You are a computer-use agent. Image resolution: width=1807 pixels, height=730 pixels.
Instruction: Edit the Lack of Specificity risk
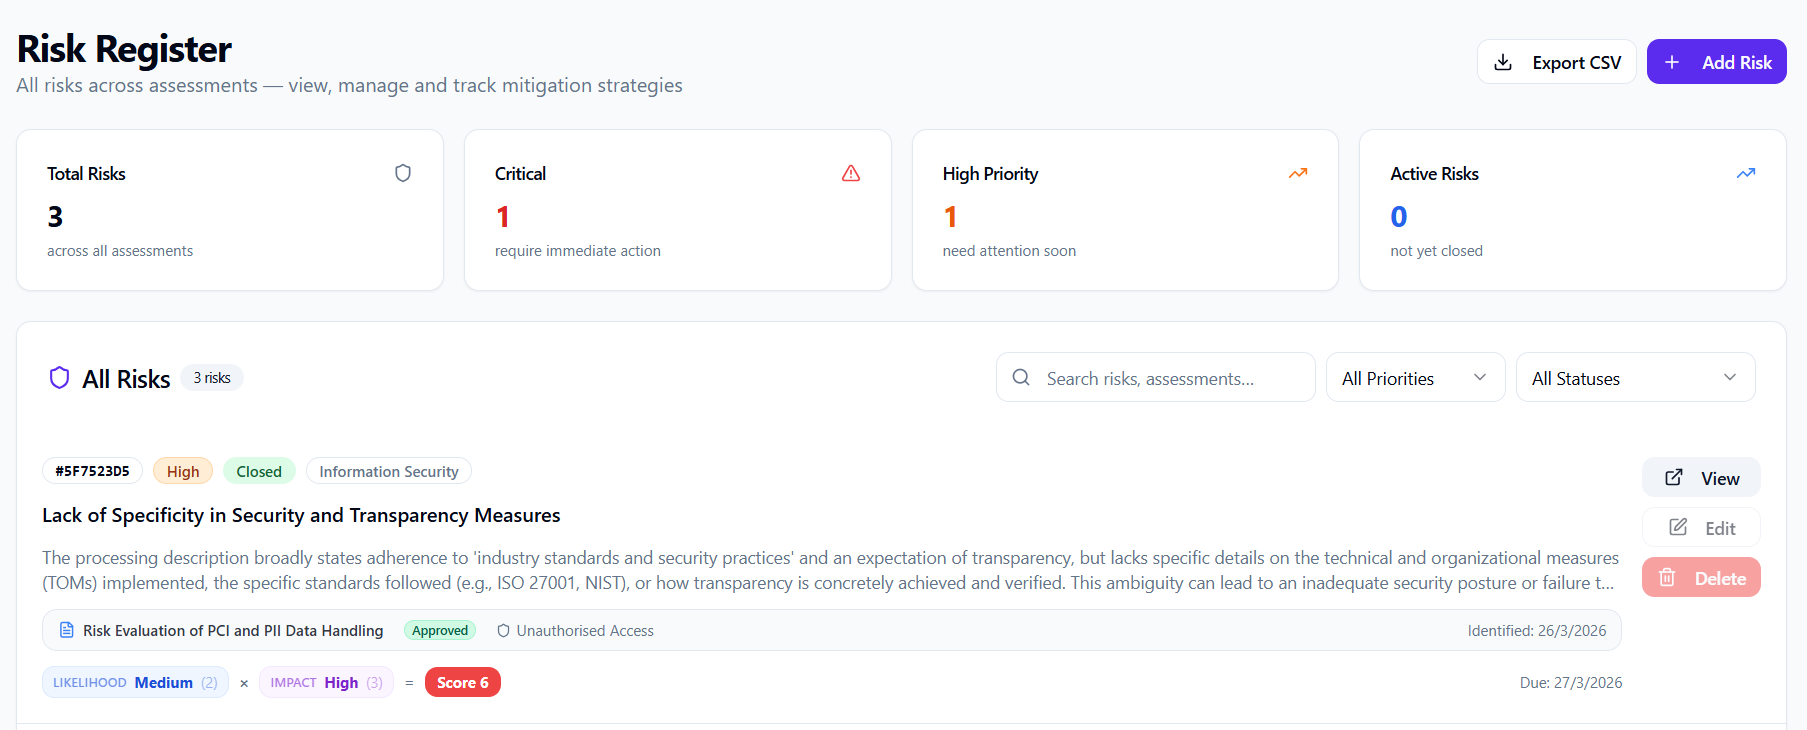tap(1700, 528)
